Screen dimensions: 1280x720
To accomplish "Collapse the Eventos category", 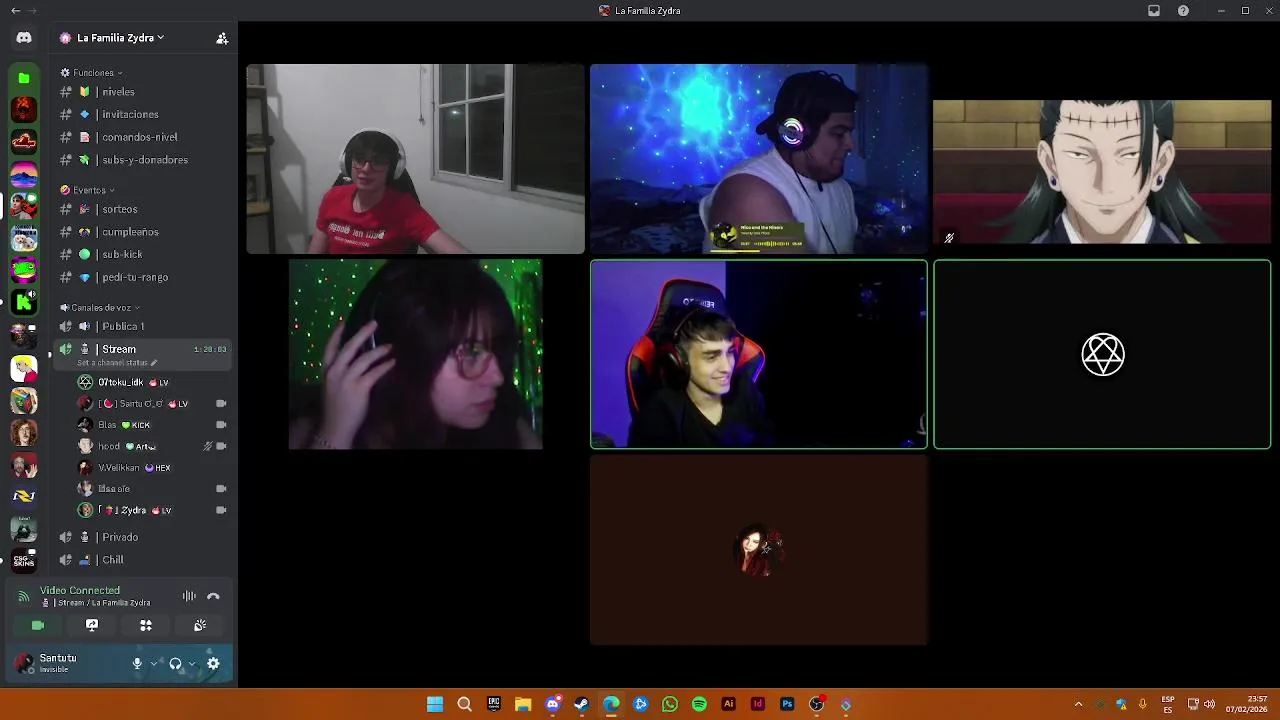I will [88, 190].
